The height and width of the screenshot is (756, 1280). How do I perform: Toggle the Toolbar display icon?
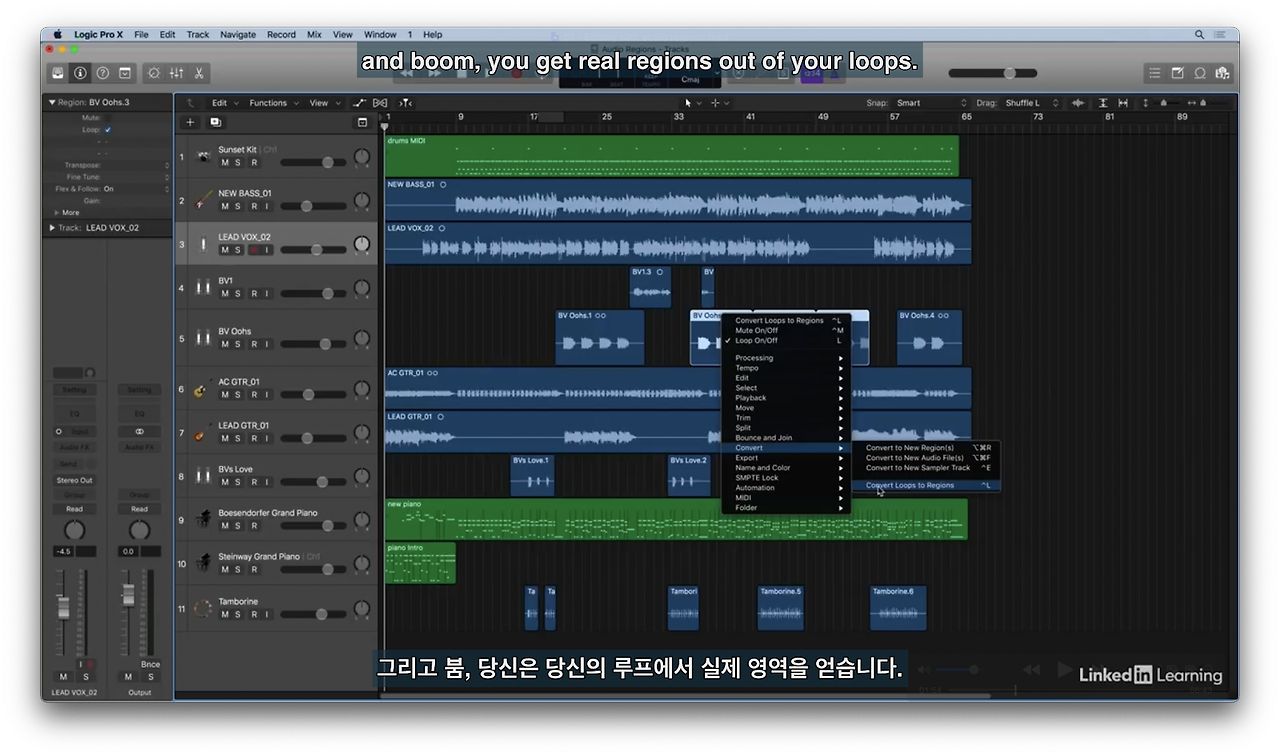[125, 73]
